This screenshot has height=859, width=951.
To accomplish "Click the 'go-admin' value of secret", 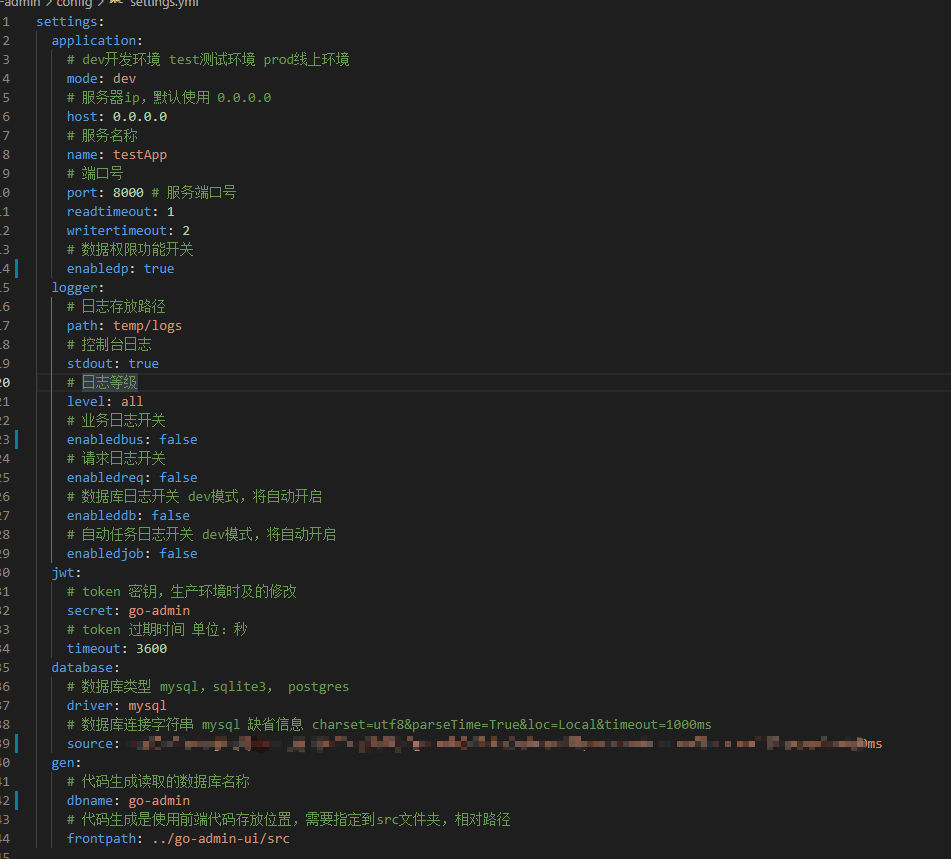I will click(159, 611).
